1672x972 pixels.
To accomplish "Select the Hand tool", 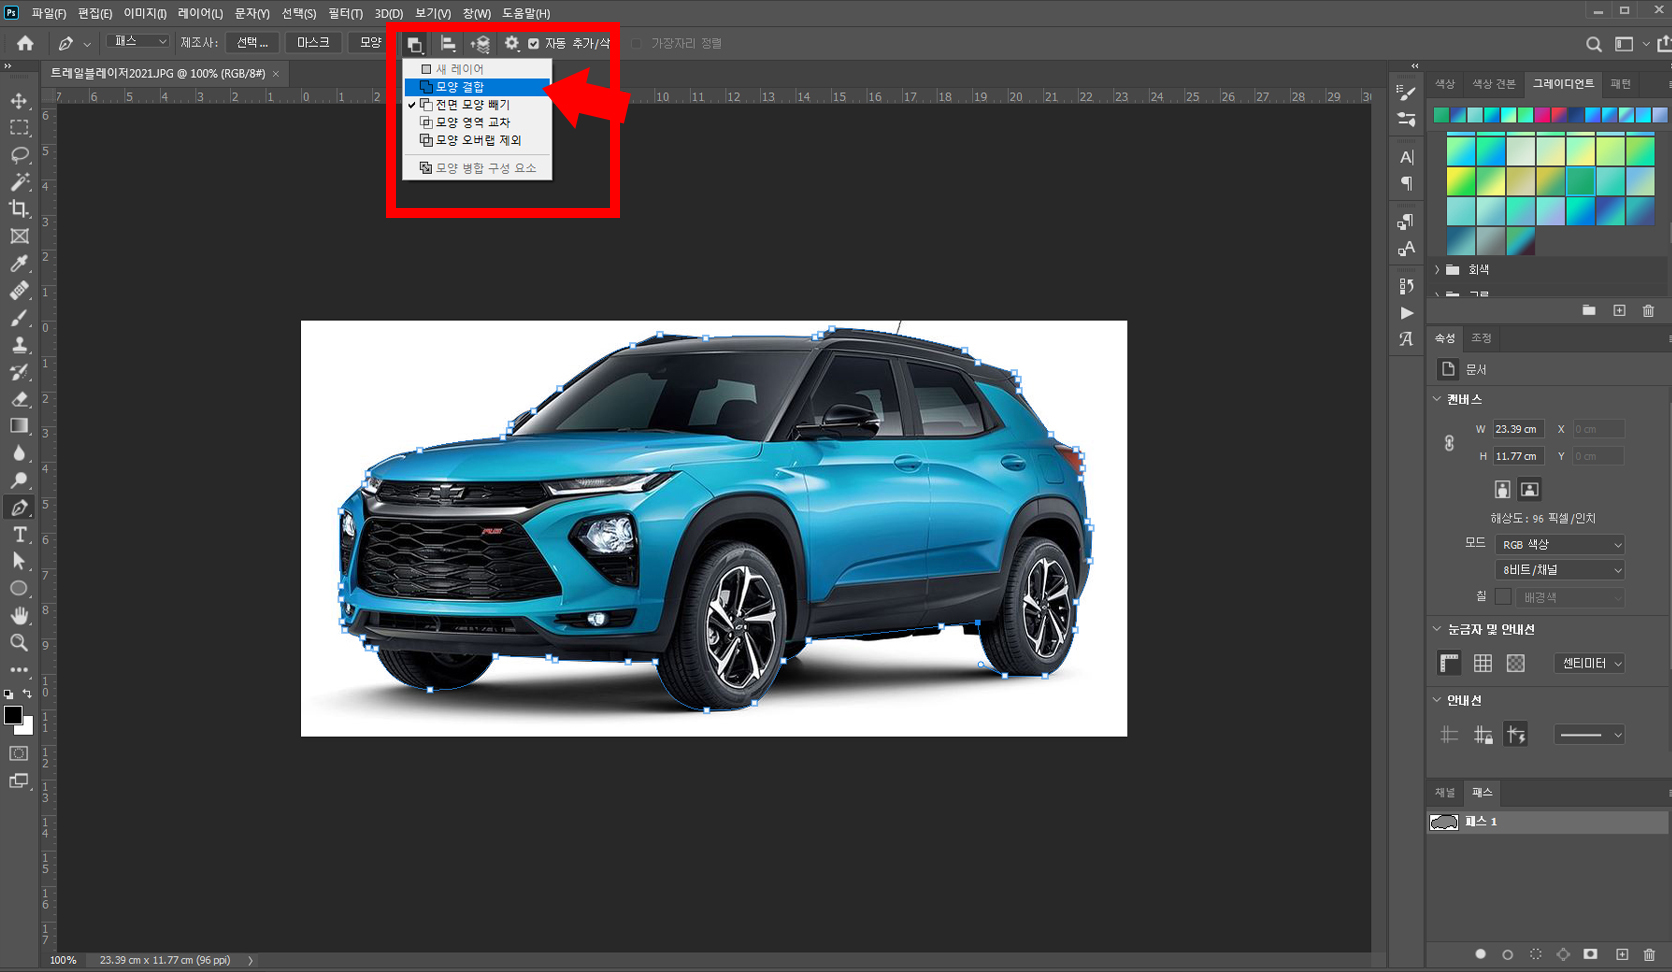I will tap(19, 615).
